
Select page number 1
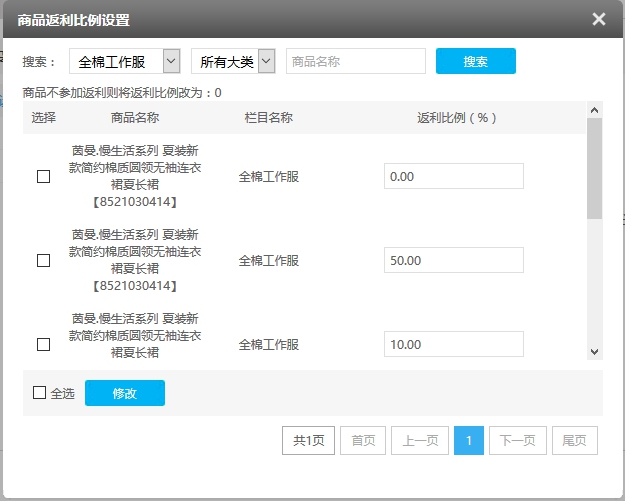468,441
